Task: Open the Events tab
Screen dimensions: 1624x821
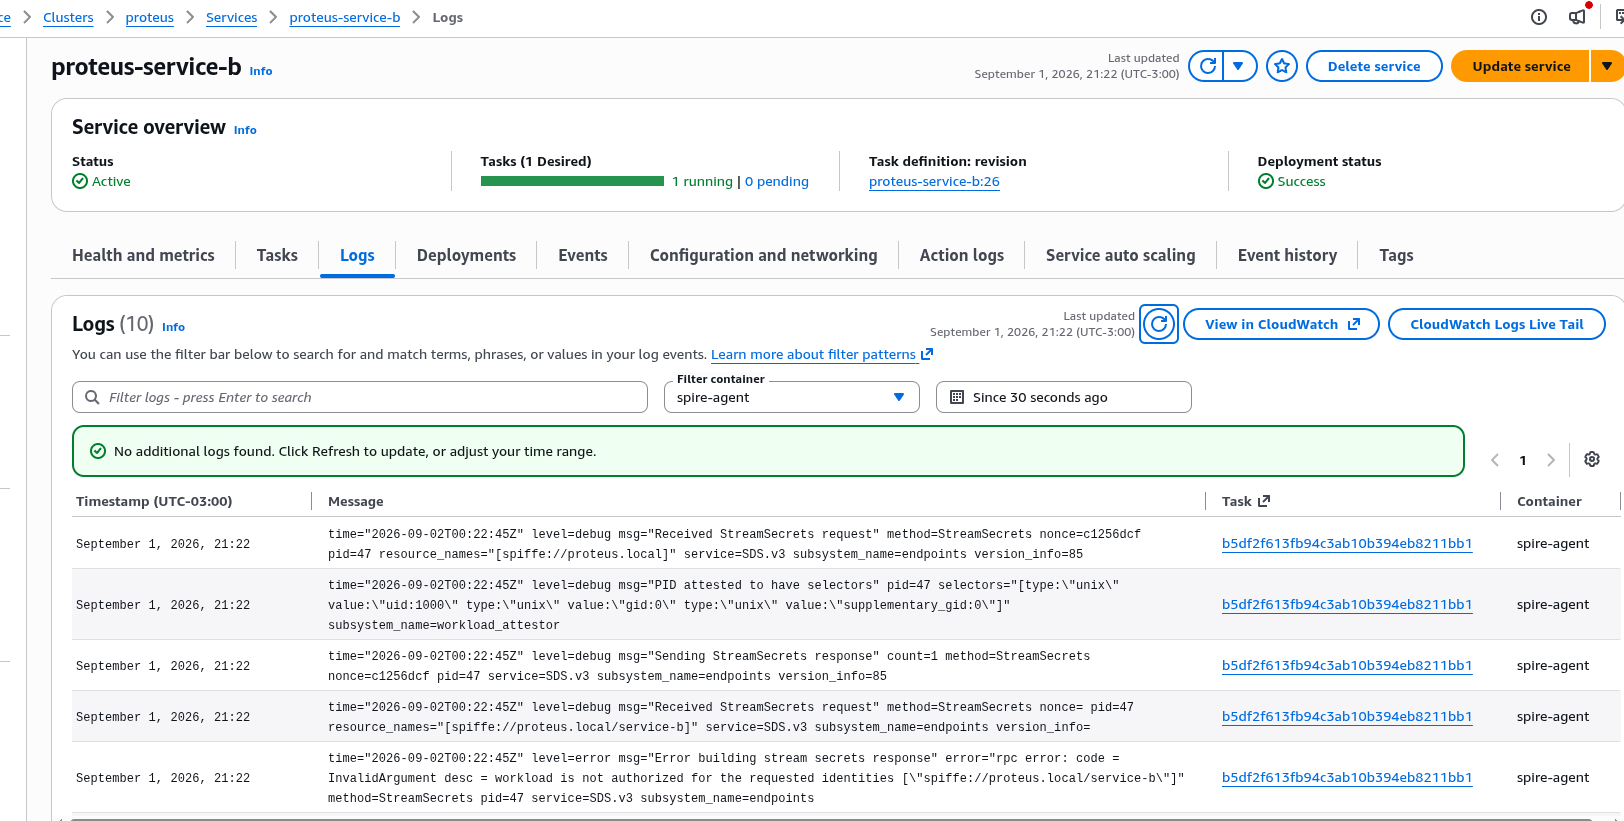Action: point(582,255)
